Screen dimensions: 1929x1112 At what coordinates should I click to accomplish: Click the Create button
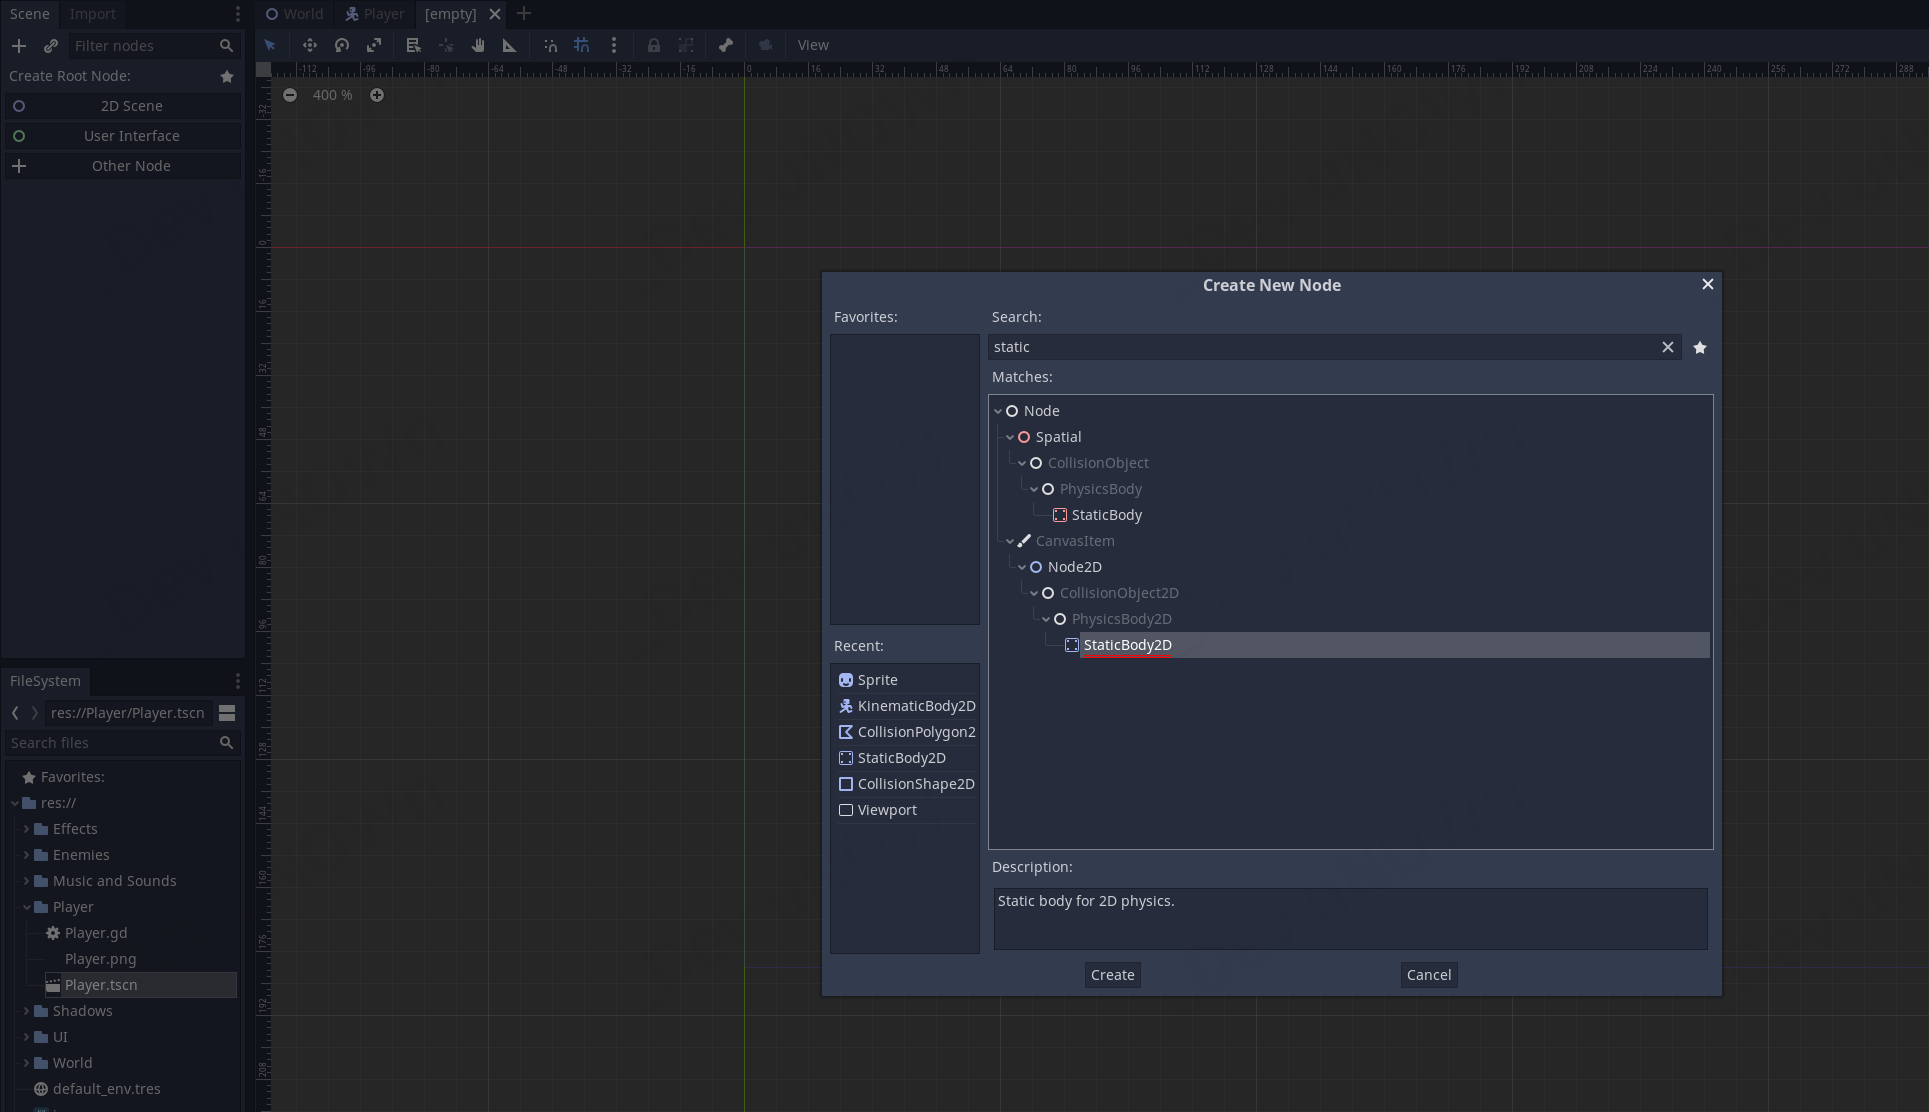point(1112,975)
